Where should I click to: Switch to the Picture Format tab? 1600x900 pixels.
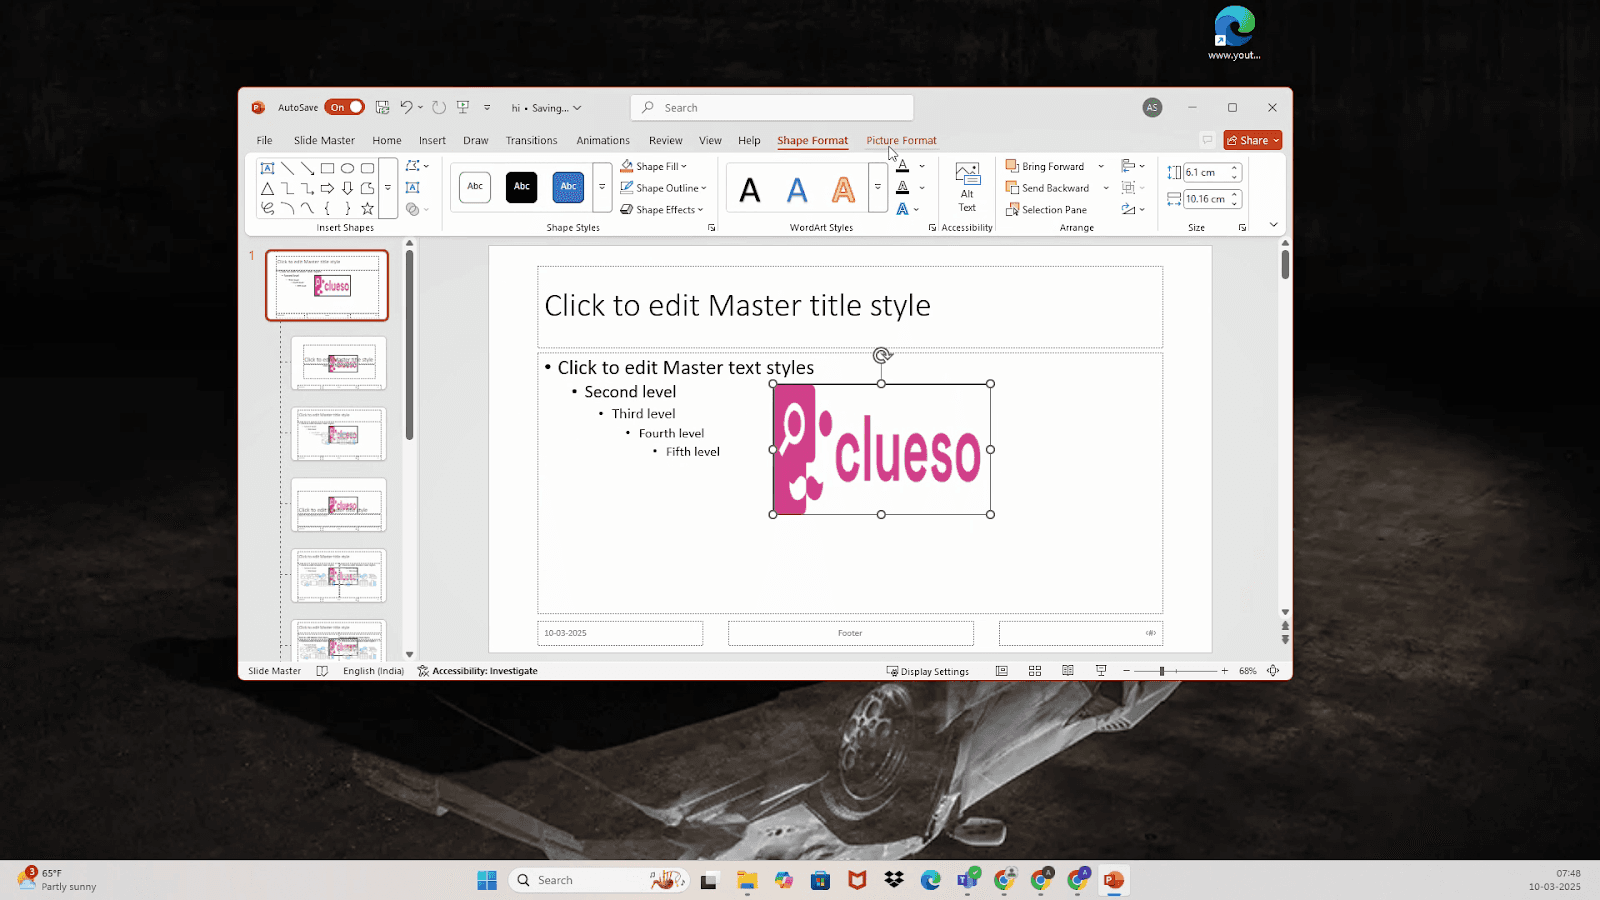point(901,140)
